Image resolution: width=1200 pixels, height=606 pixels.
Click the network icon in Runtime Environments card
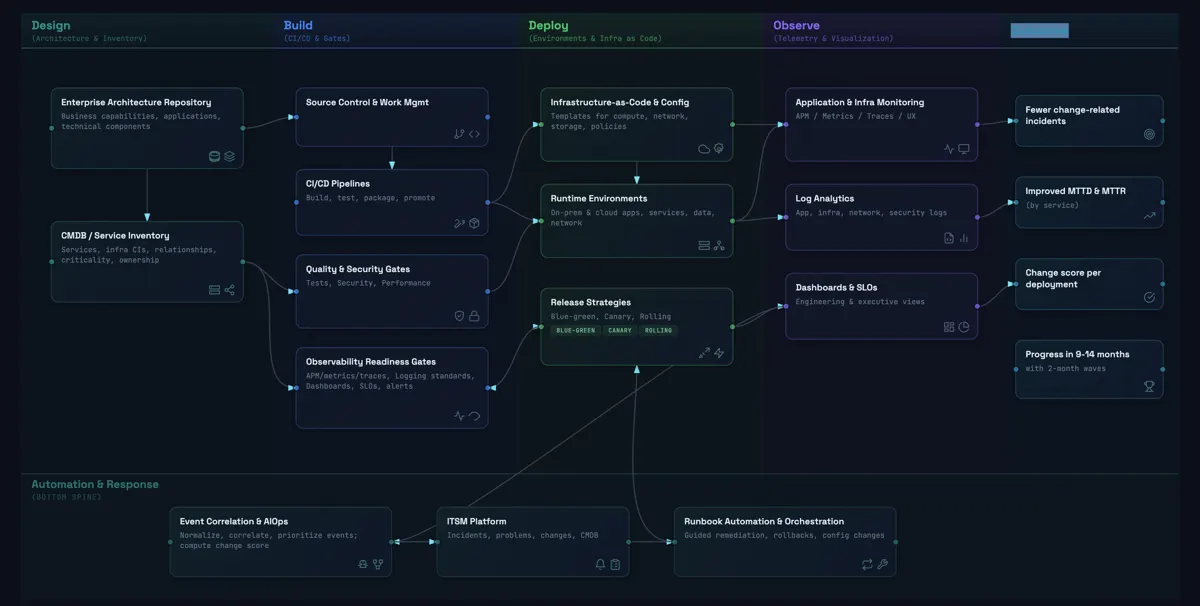(x=719, y=245)
